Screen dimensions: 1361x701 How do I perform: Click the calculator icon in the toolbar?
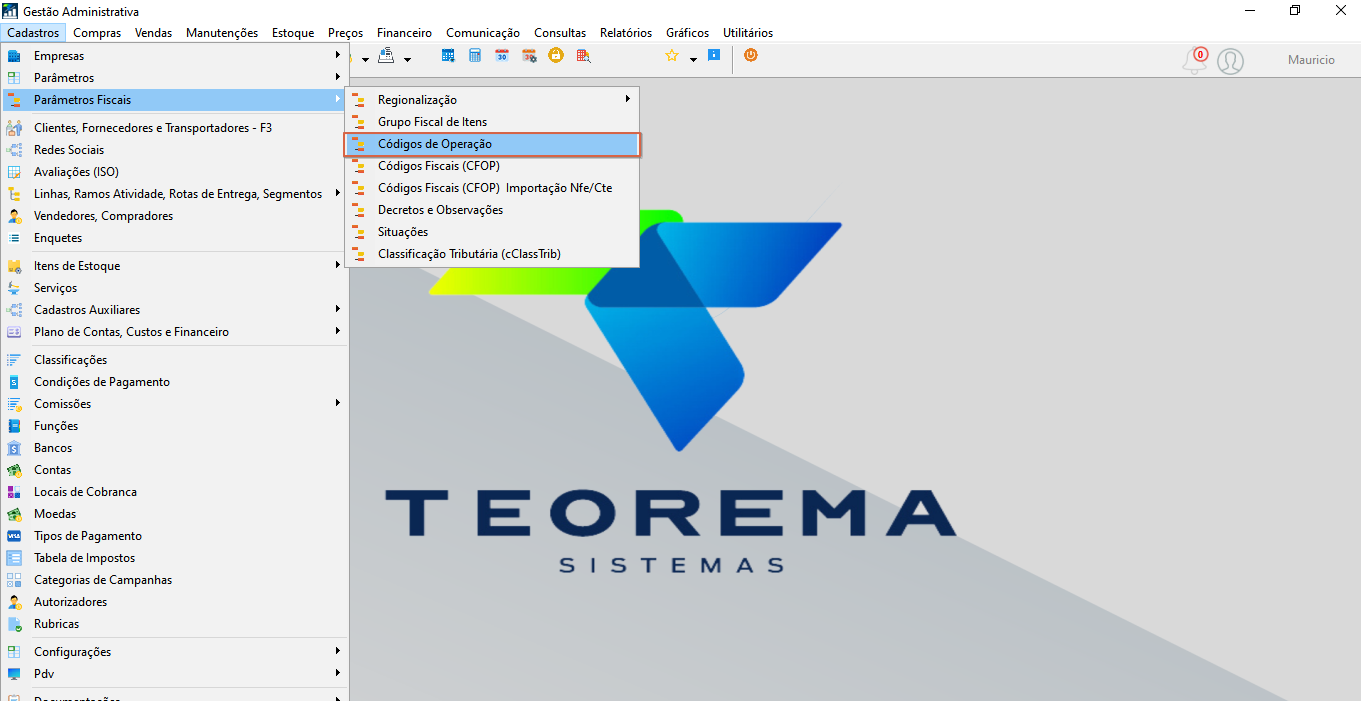coord(476,56)
